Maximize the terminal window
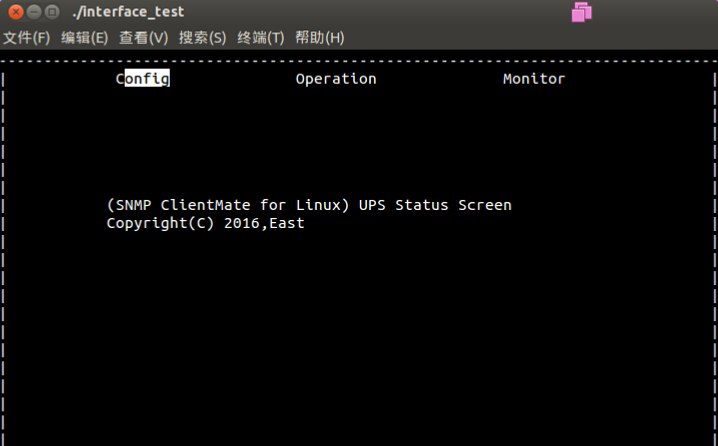 51,12
